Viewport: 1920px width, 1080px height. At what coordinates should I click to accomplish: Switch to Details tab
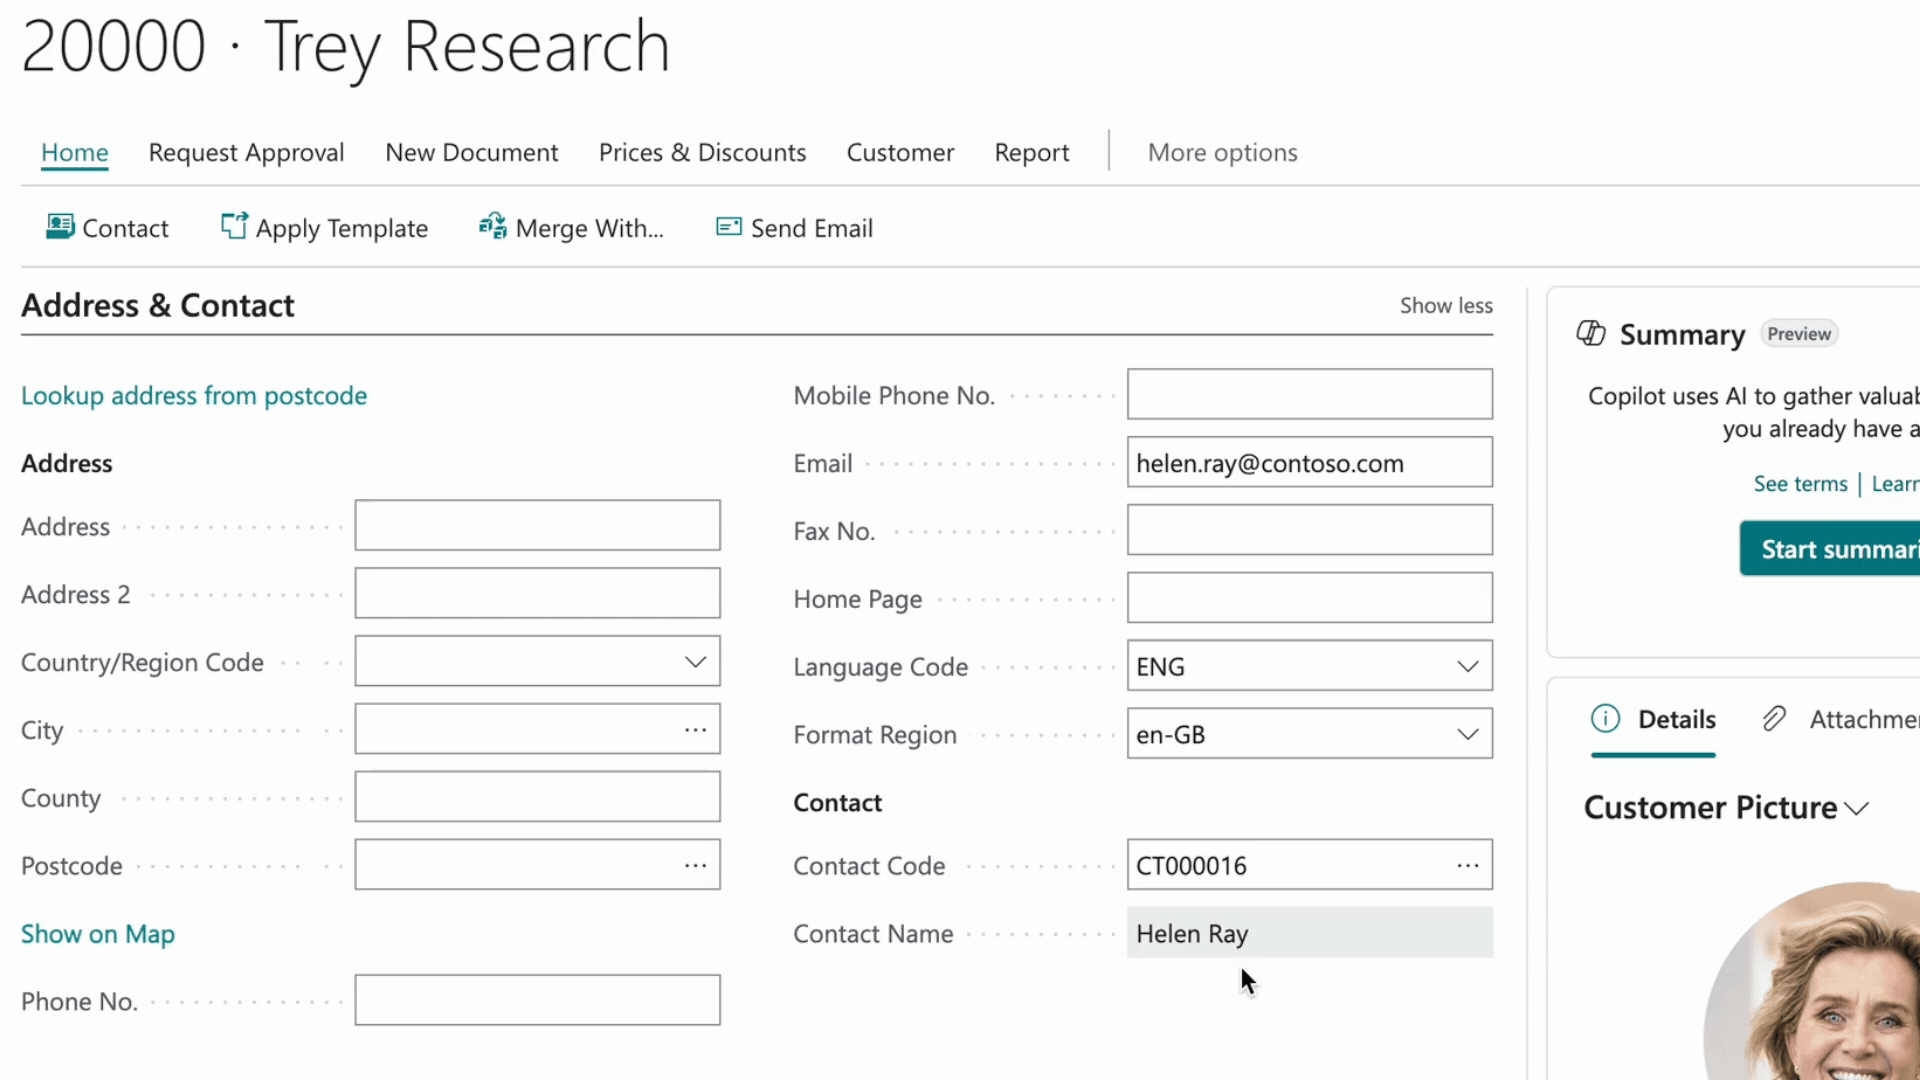(1654, 719)
